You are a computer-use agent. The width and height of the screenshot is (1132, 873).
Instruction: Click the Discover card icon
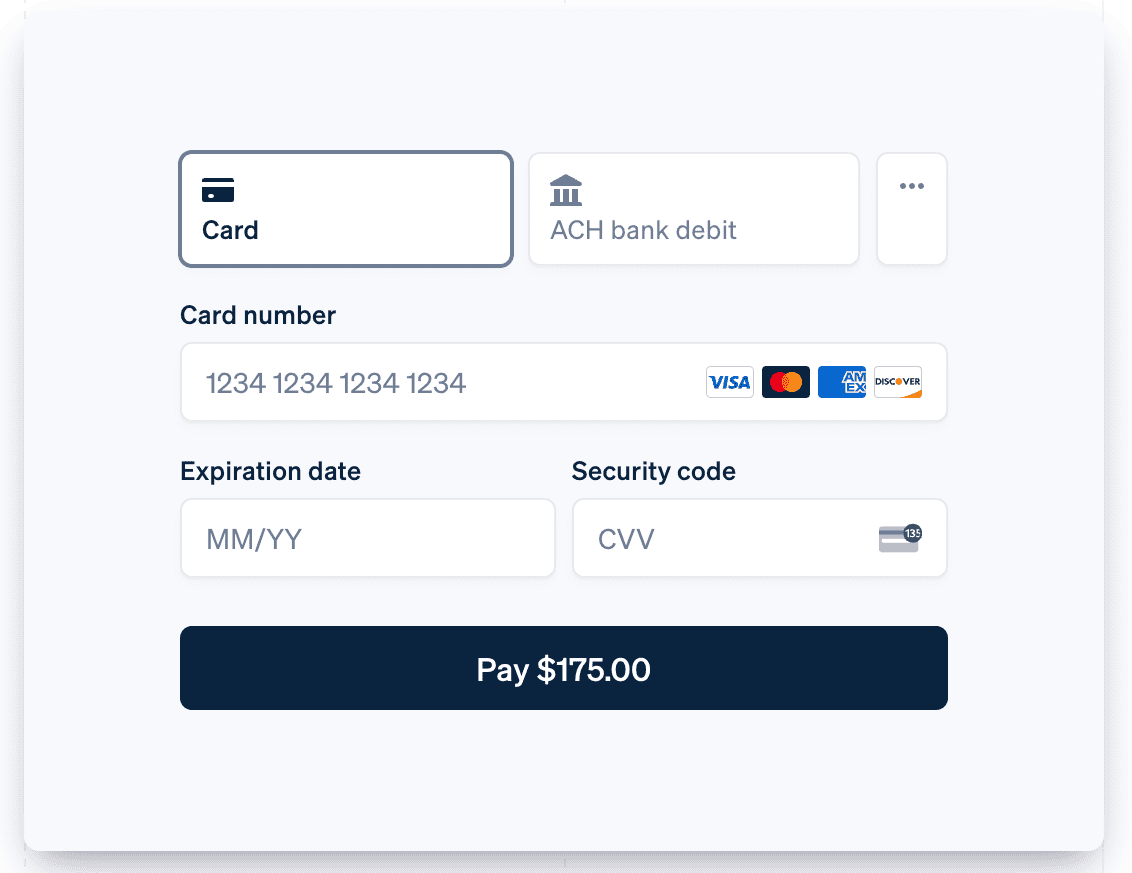point(897,382)
